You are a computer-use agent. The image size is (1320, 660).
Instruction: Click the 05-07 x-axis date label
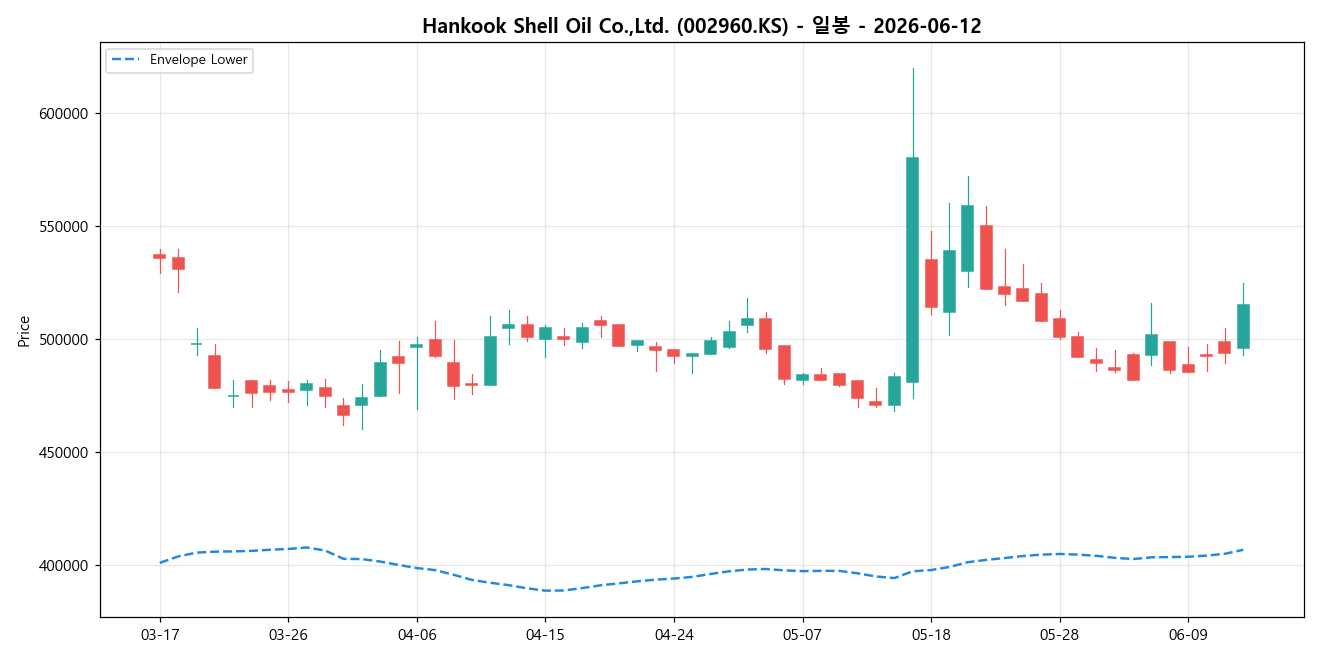click(x=802, y=635)
